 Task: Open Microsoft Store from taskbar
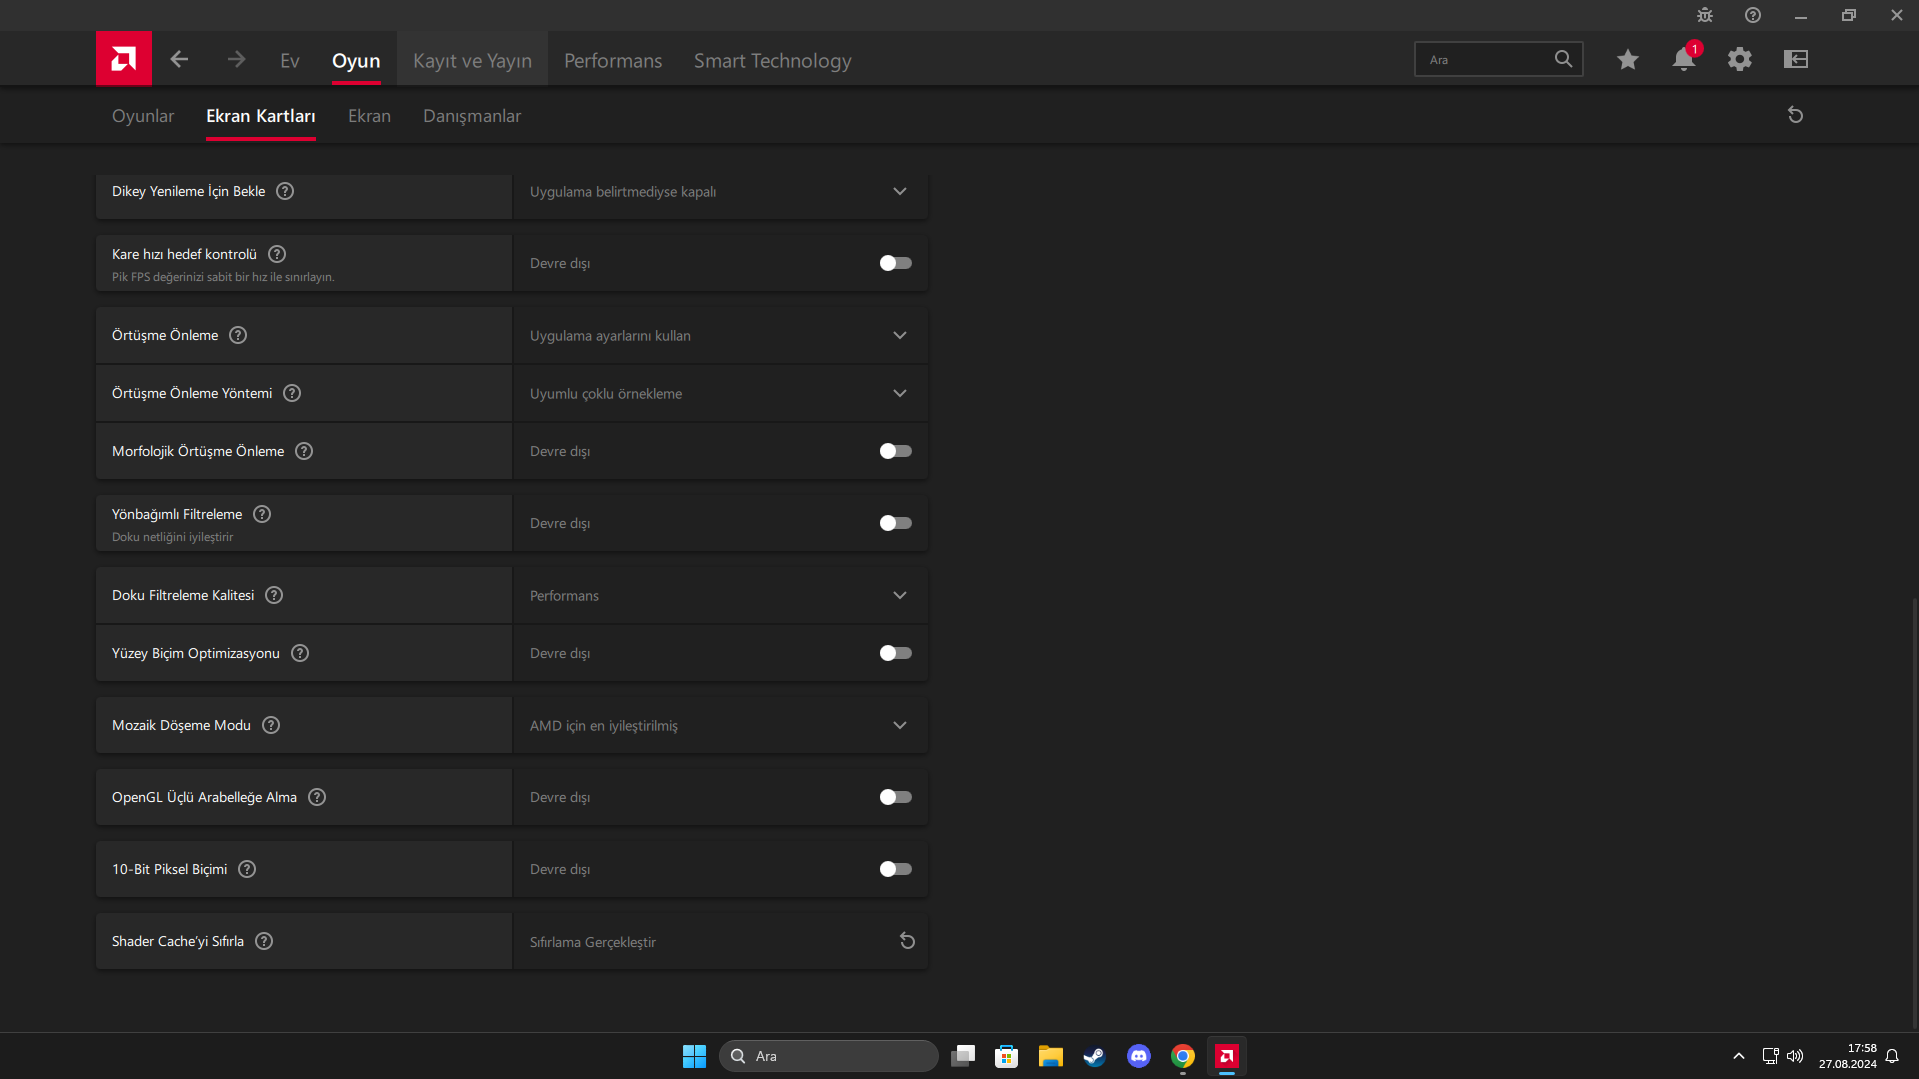(1006, 1056)
